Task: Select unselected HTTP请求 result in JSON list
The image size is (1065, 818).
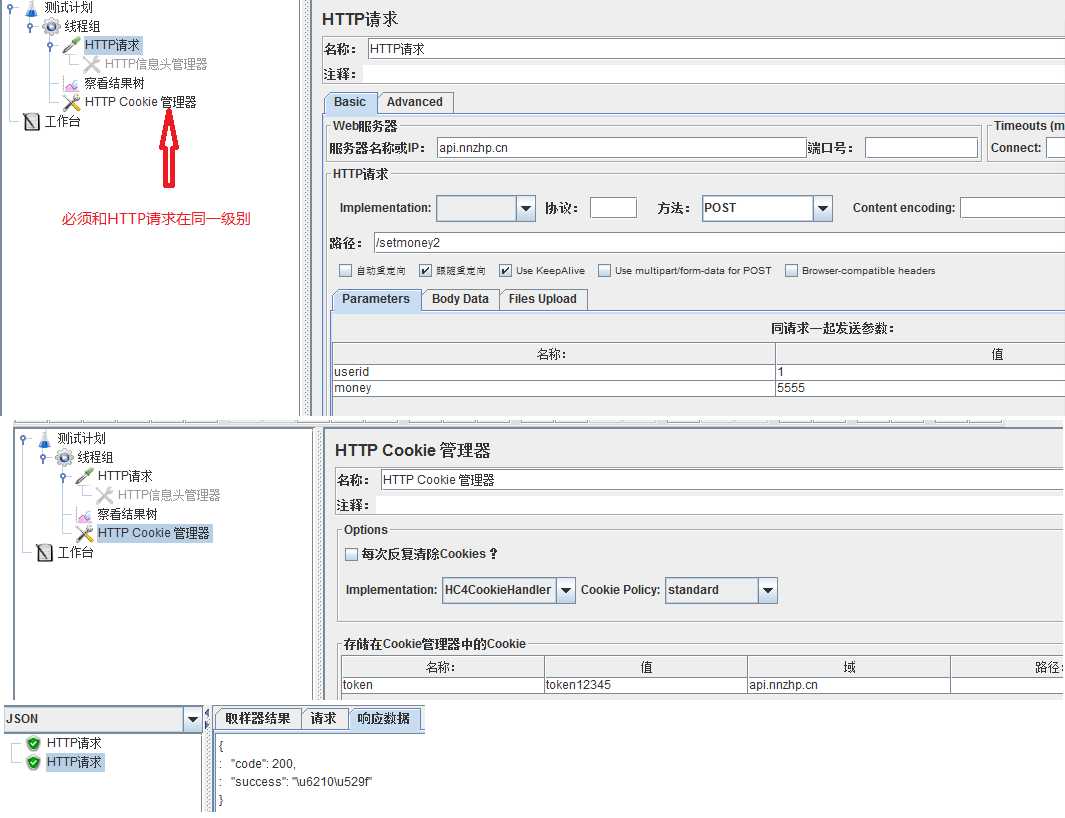Action: pyautogui.click(x=74, y=743)
